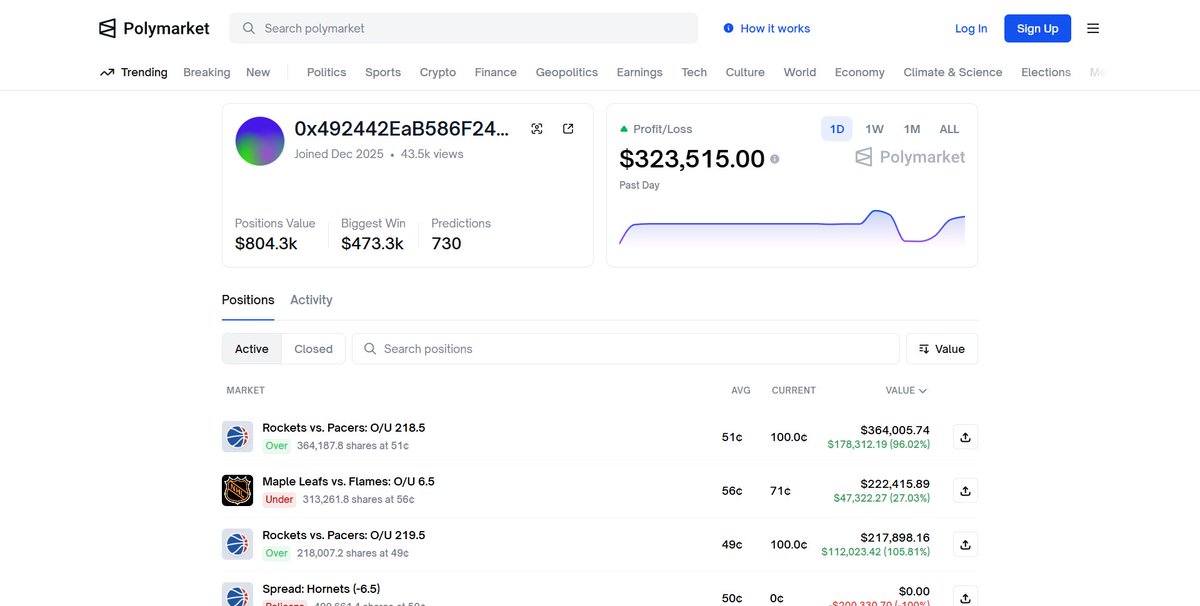Open the Culture category
Viewport: 1200px width, 606px height.
point(745,72)
